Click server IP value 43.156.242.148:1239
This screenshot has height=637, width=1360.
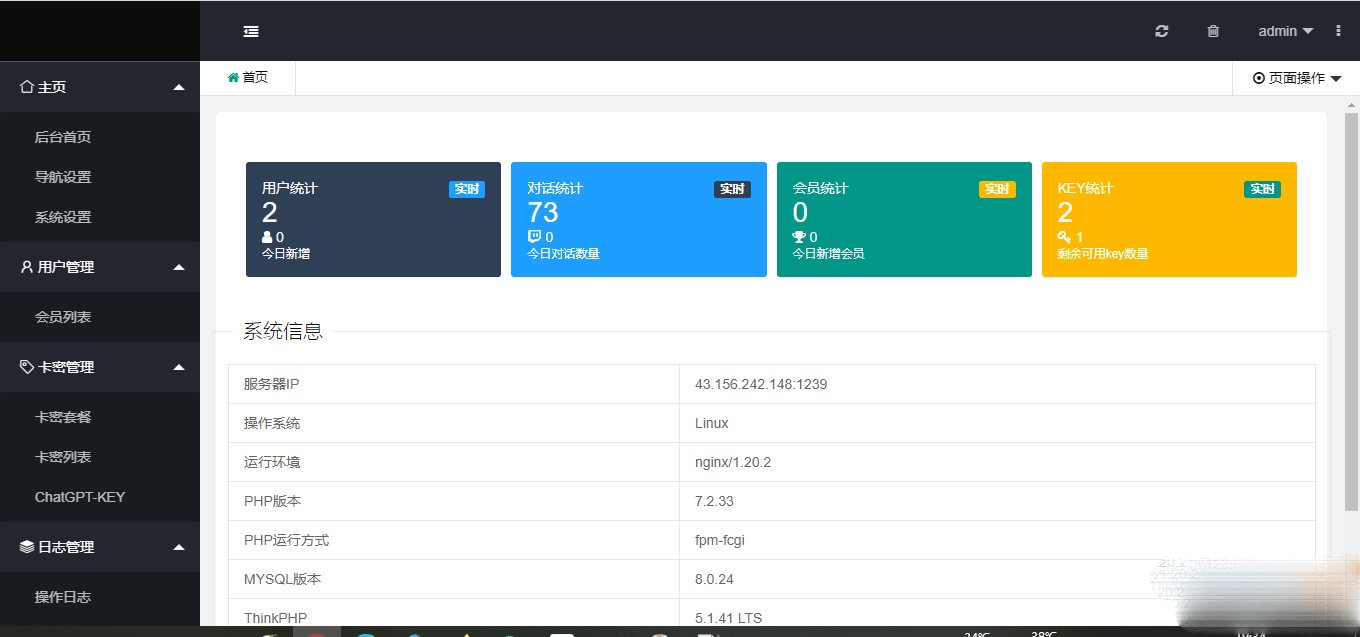pos(761,384)
